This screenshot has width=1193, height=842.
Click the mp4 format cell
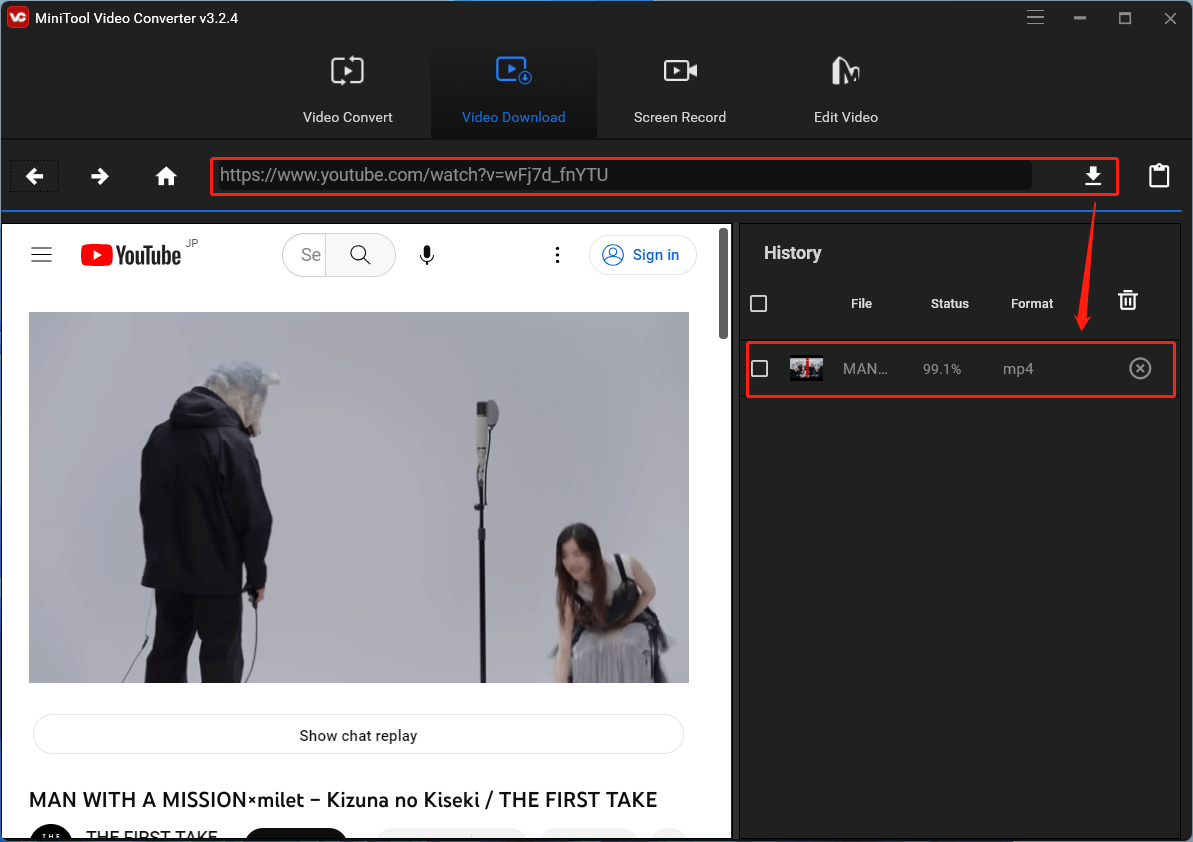(1018, 369)
